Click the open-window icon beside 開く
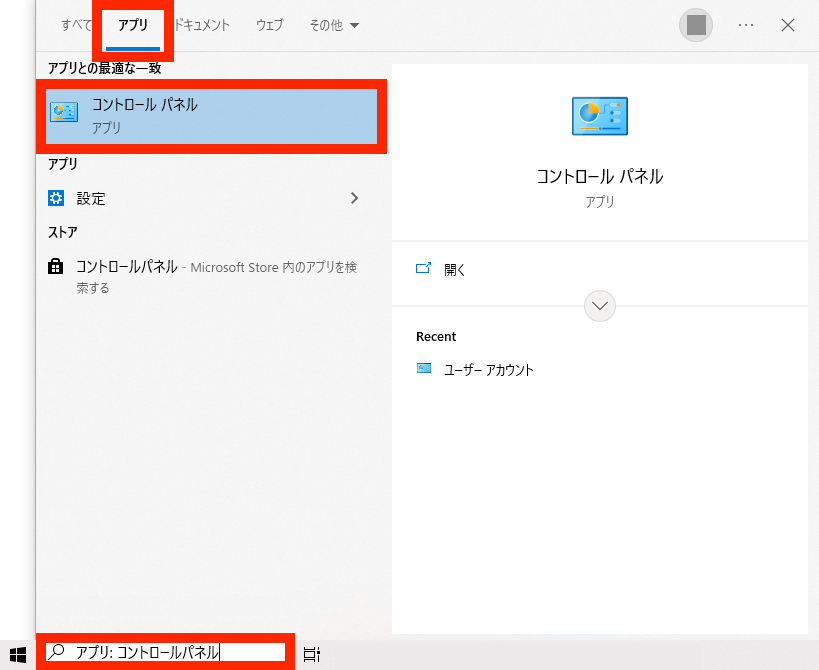The width and height of the screenshot is (819, 670). pos(423,268)
